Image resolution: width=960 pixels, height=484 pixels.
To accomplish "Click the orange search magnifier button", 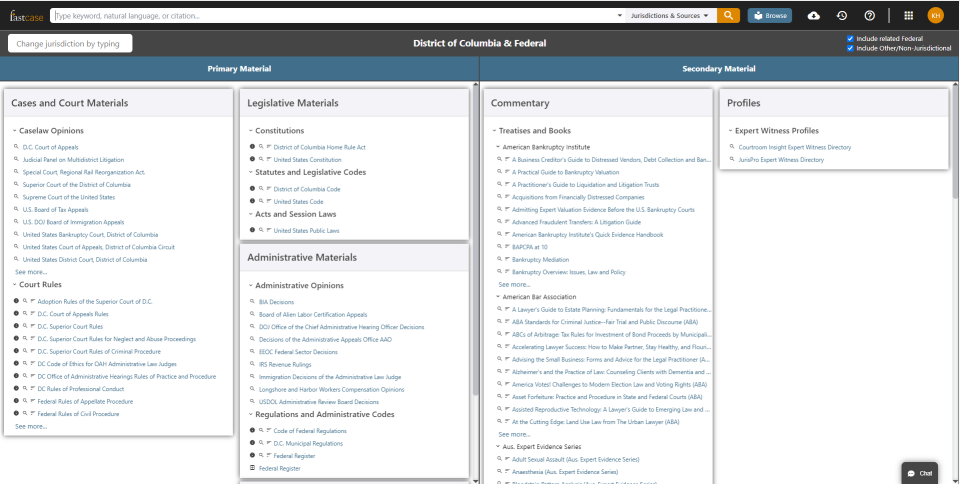I will pos(728,15).
